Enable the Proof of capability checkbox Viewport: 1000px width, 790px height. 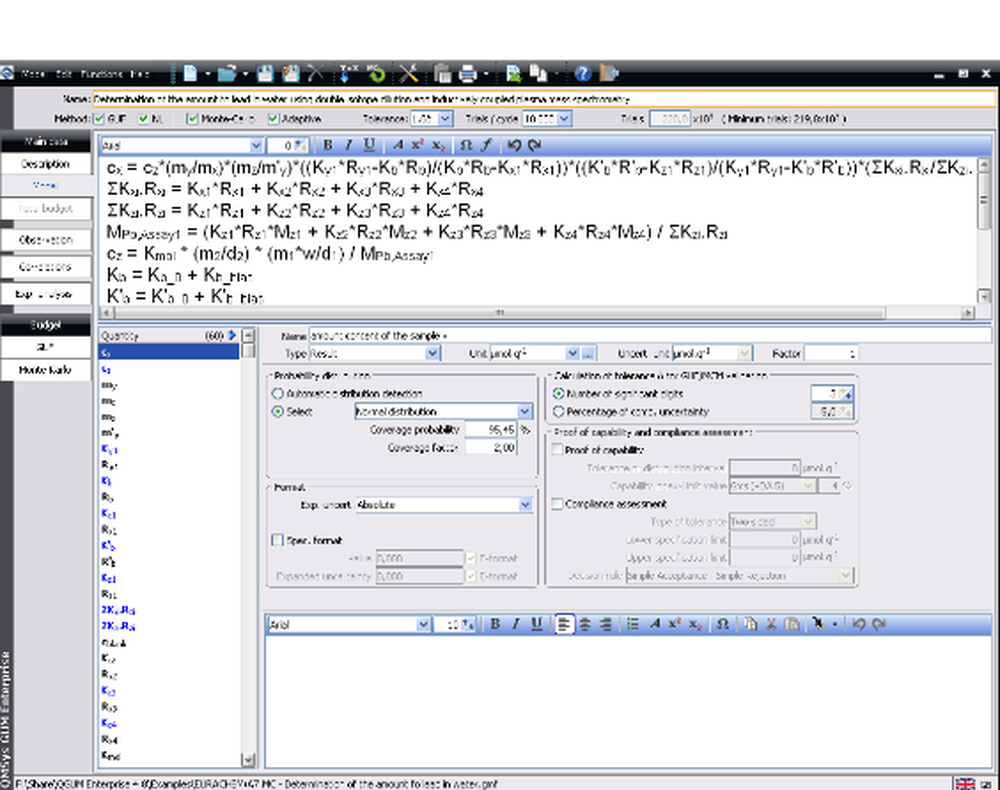pos(557,450)
